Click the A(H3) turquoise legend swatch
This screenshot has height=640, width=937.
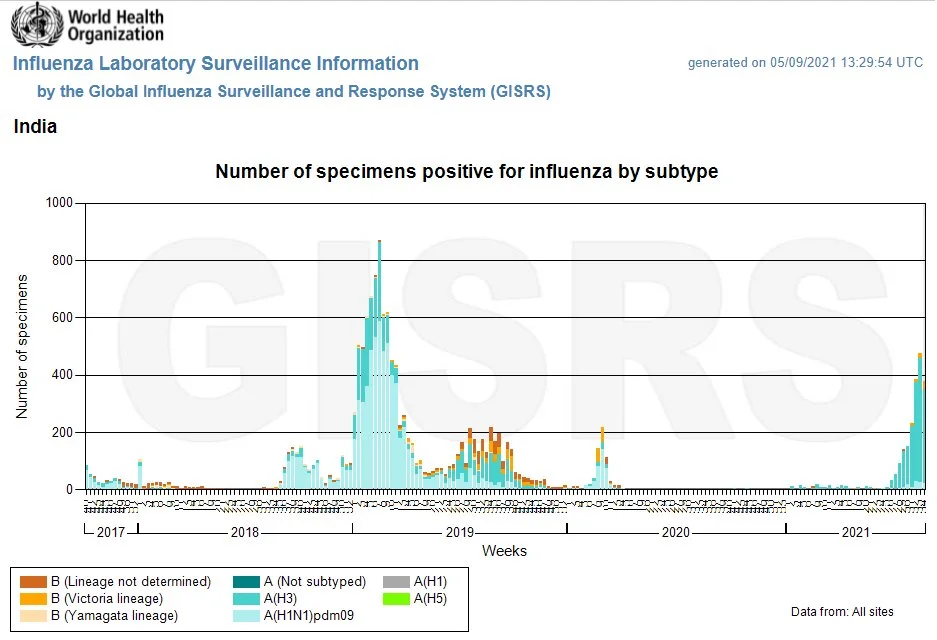click(245, 598)
